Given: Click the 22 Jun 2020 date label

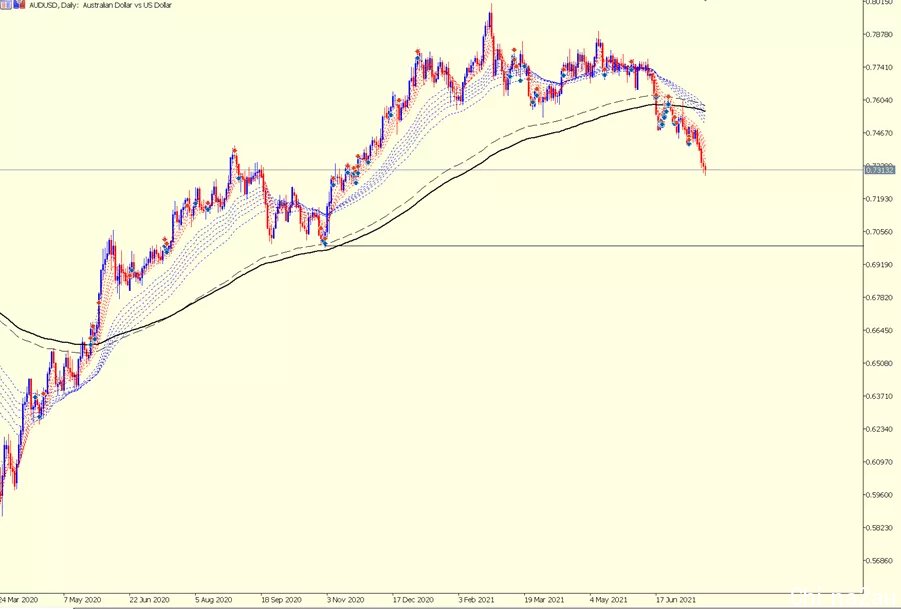Looking at the screenshot, I should [x=149, y=600].
